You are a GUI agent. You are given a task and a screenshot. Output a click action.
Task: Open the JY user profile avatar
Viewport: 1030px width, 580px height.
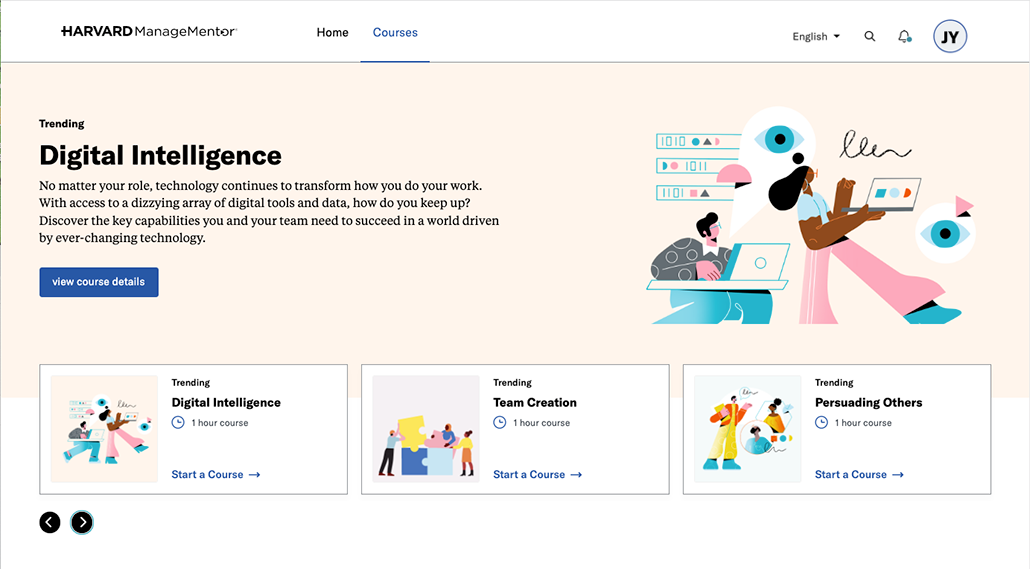(x=950, y=37)
